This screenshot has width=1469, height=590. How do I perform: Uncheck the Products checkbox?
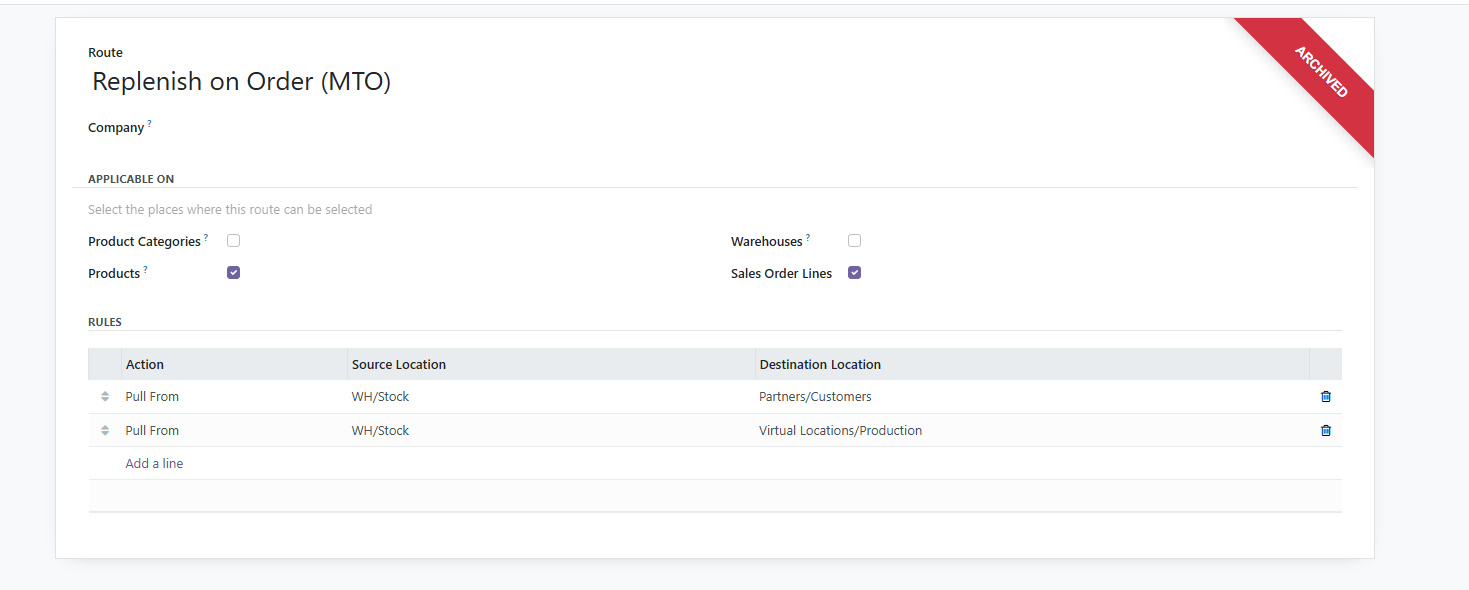pyautogui.click(x=233, y=272)
